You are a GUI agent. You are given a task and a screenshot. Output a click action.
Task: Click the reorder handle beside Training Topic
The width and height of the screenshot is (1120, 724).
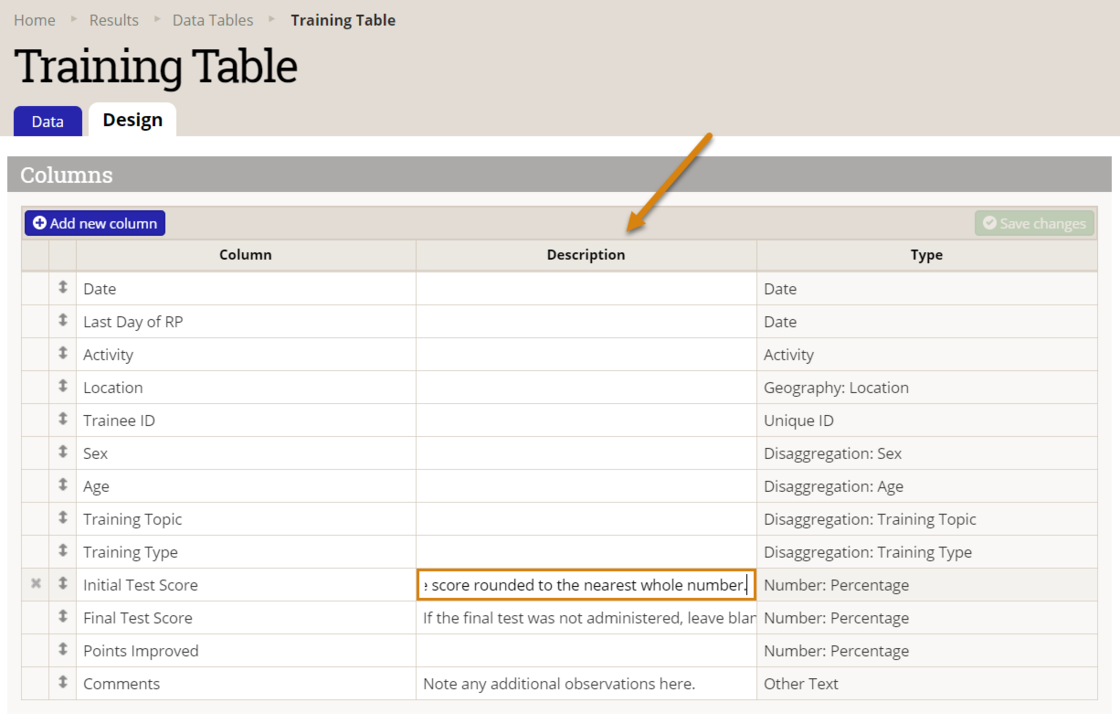pos(62,518)
